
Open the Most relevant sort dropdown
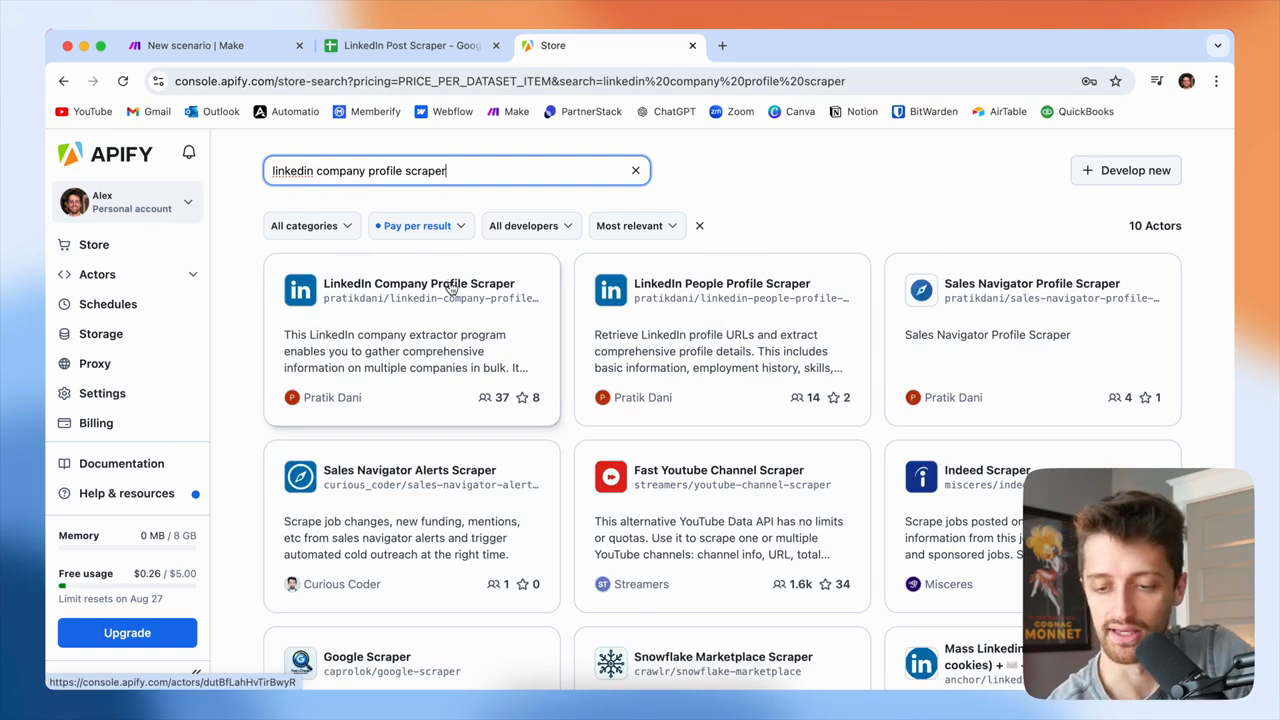click(637, 226)
